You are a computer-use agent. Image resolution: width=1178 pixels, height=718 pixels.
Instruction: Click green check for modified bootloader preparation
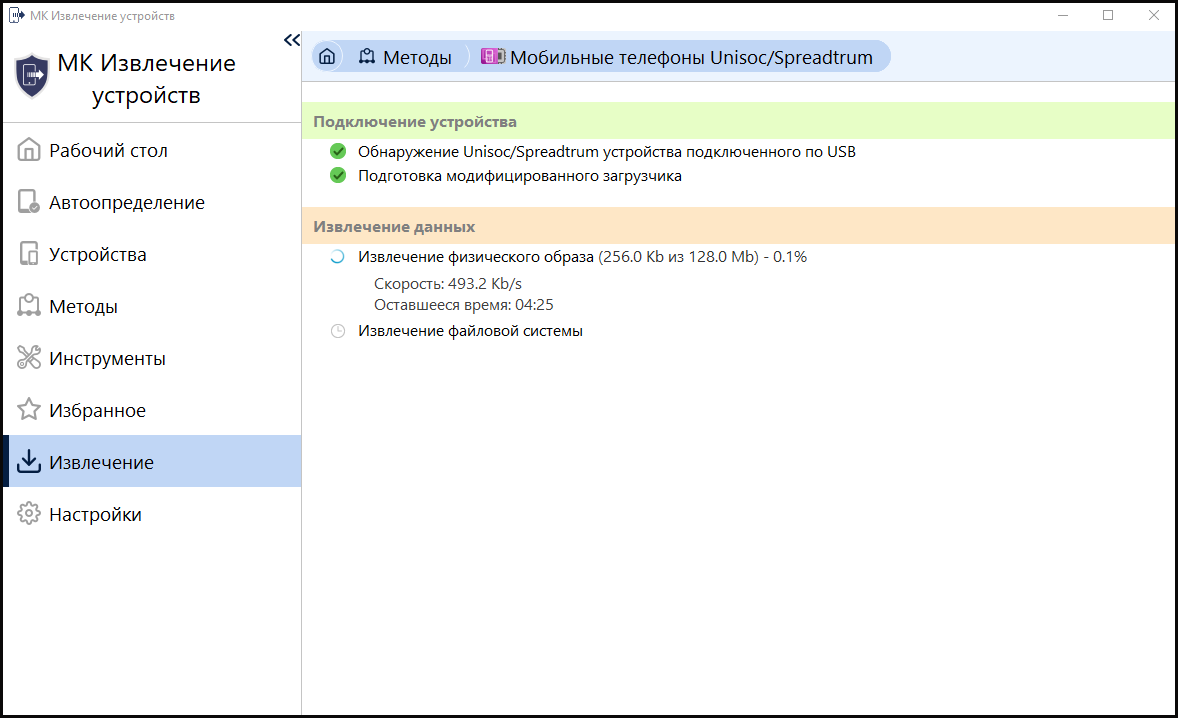(x=338, y=176)
